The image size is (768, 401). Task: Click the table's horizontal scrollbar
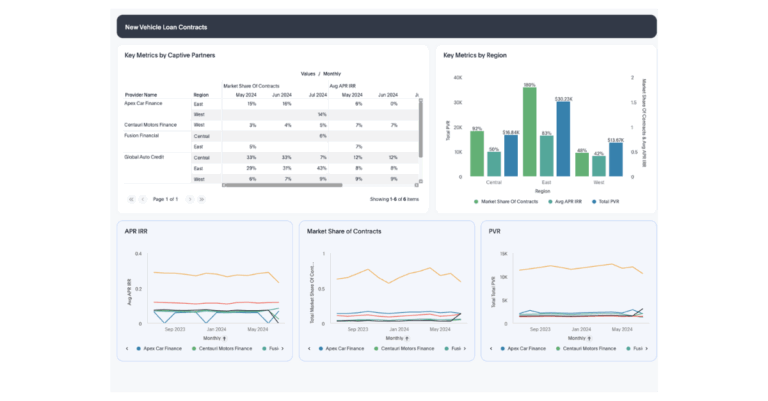282,185
